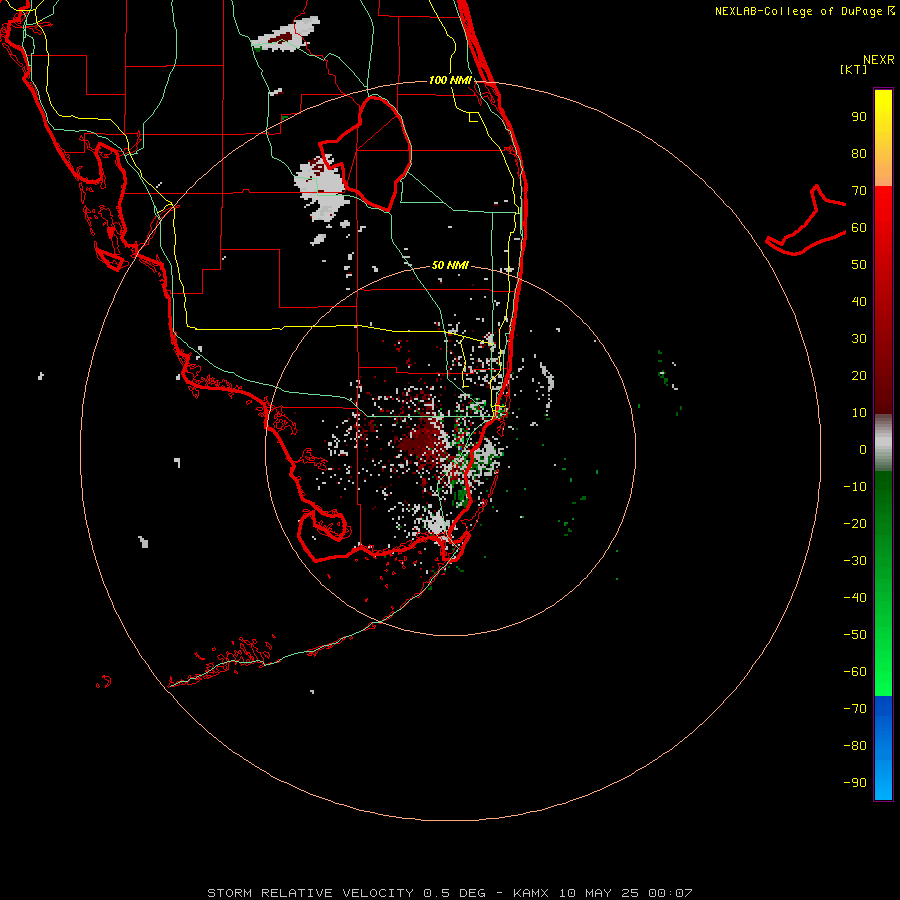Click the NEXR label above the color scale

[879, 60]
